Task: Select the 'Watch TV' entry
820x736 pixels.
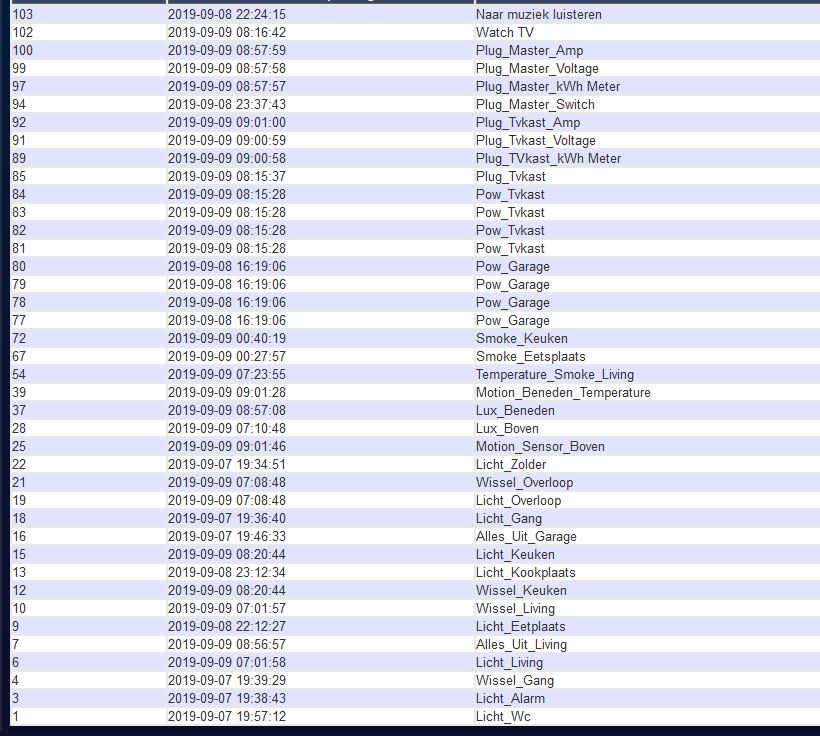Action: (x=504, y=33)
